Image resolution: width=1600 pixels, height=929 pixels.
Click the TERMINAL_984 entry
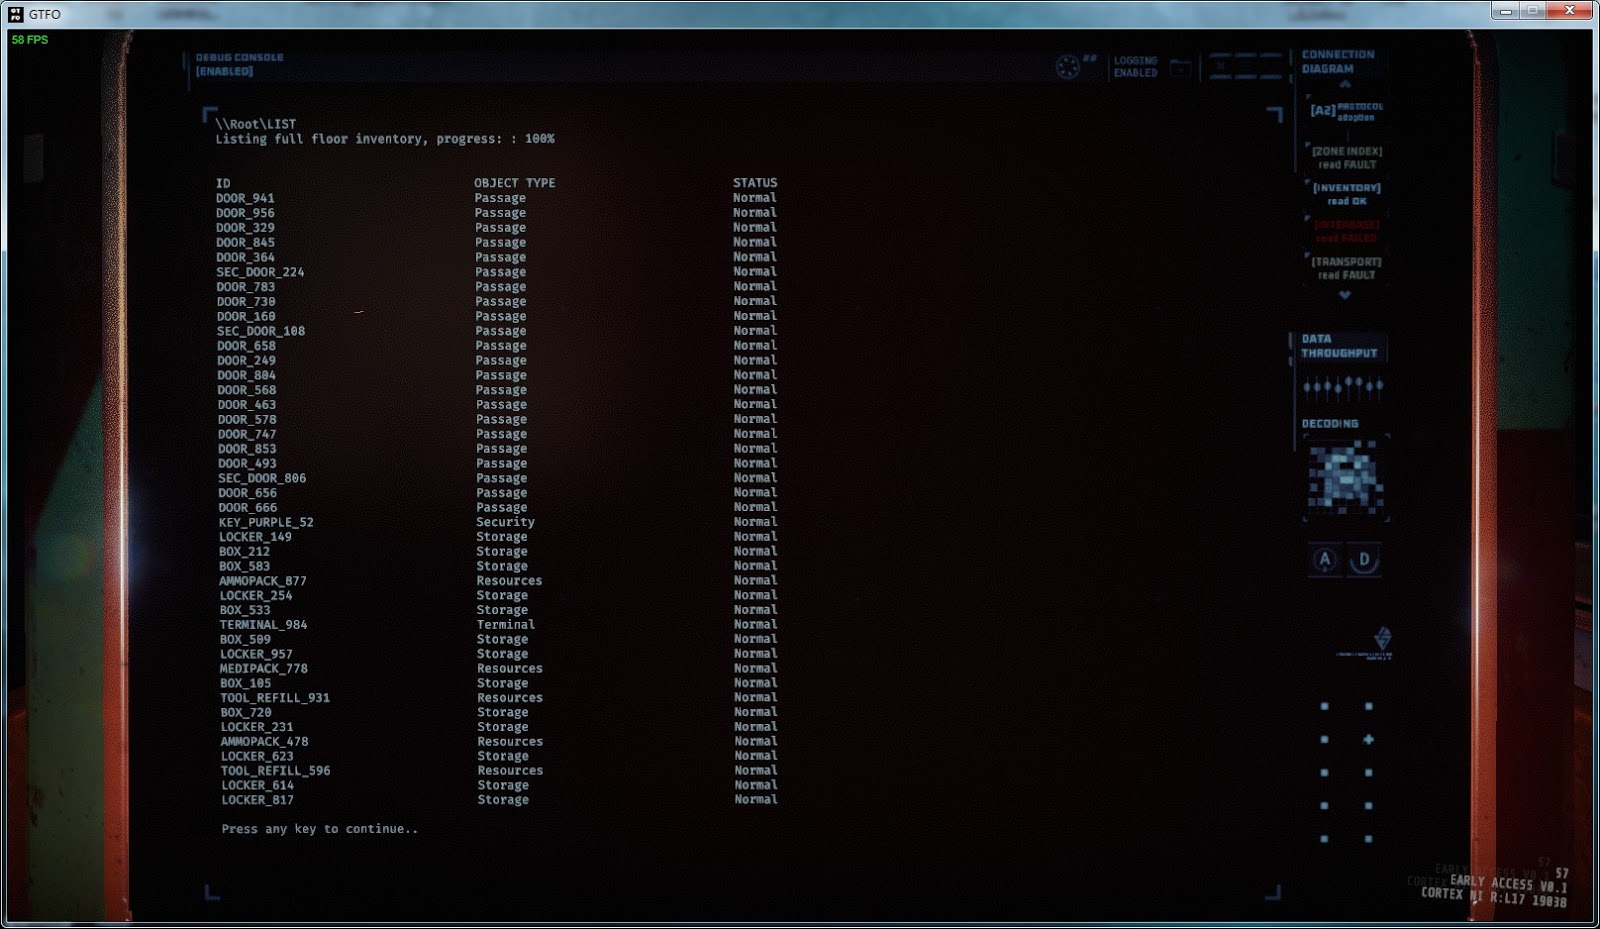tap(263, 625)
